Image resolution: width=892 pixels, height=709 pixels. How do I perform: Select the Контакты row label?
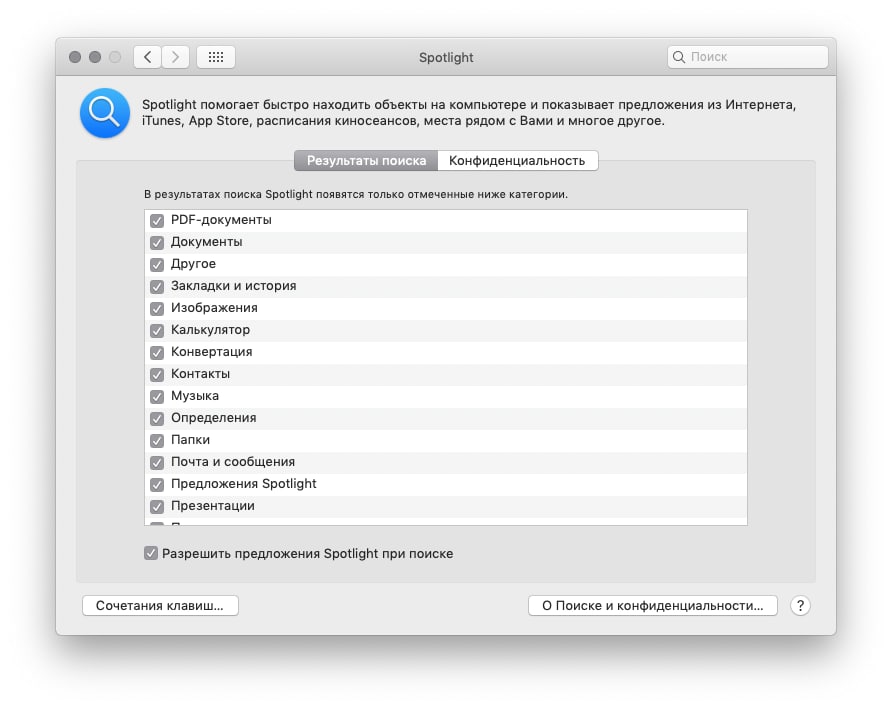pyautogui.click(x=200, y=374)
